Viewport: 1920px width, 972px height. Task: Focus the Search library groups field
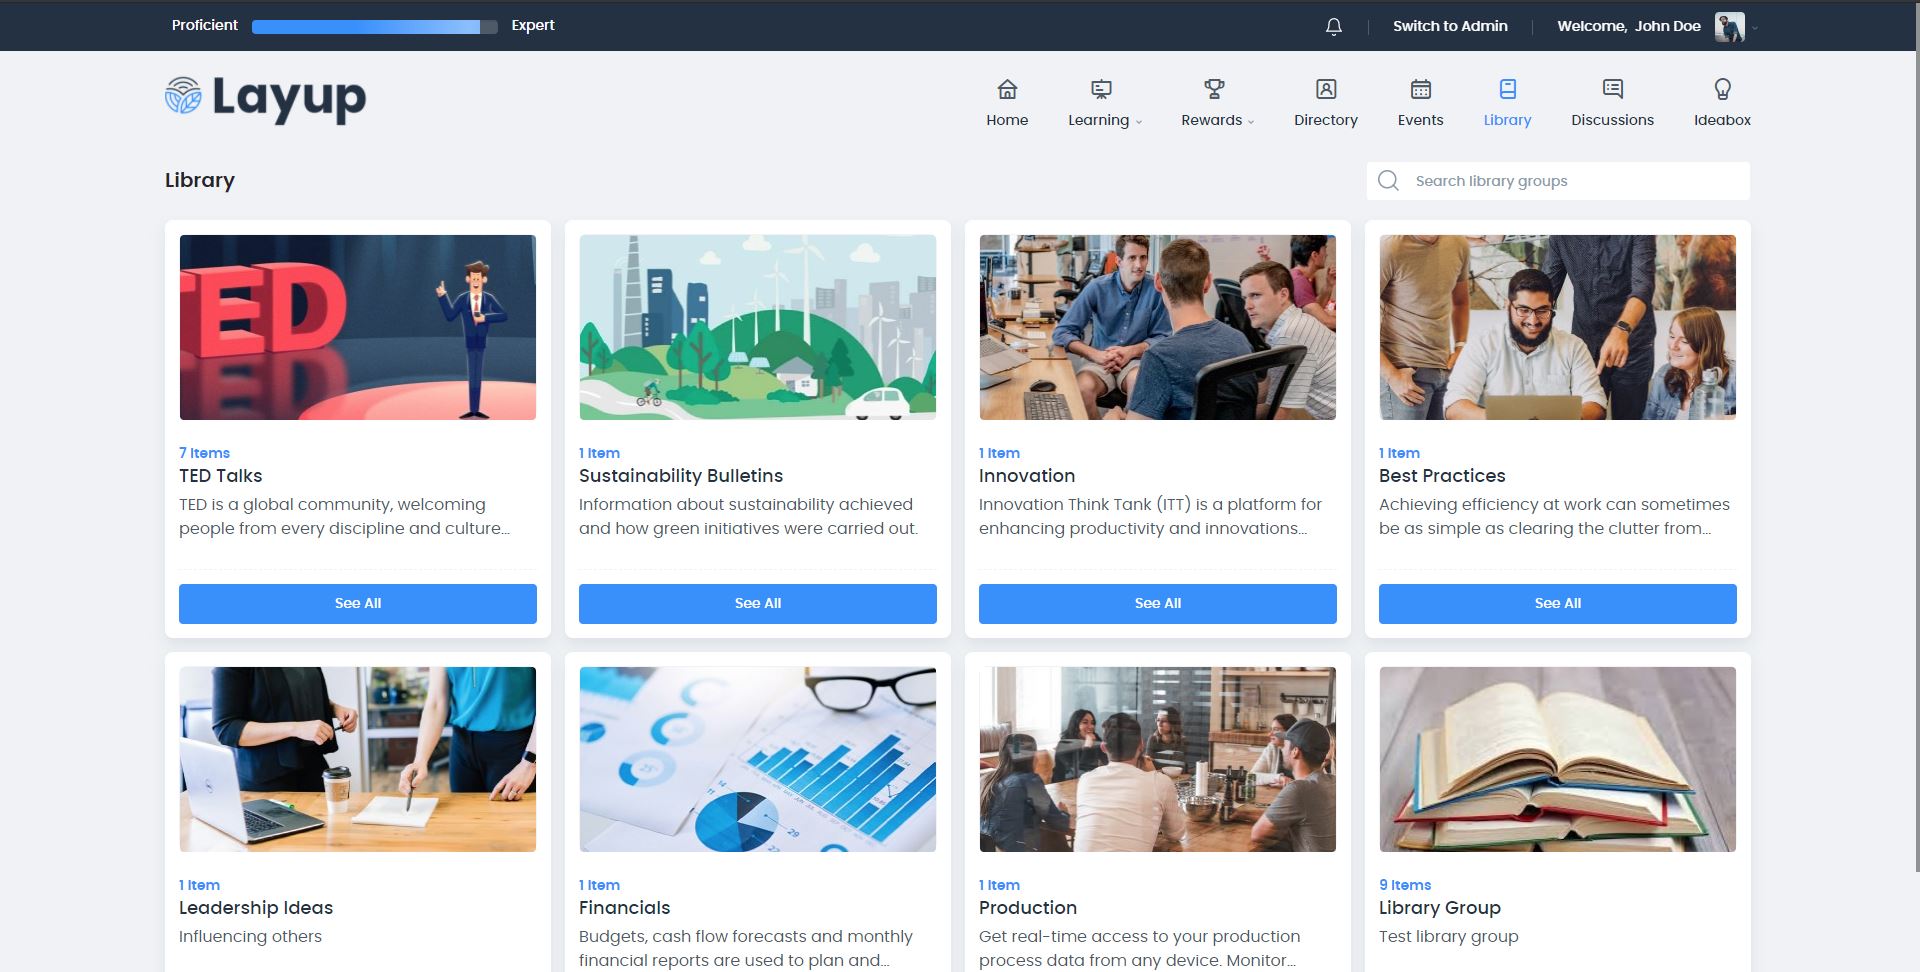[1570, 181]
